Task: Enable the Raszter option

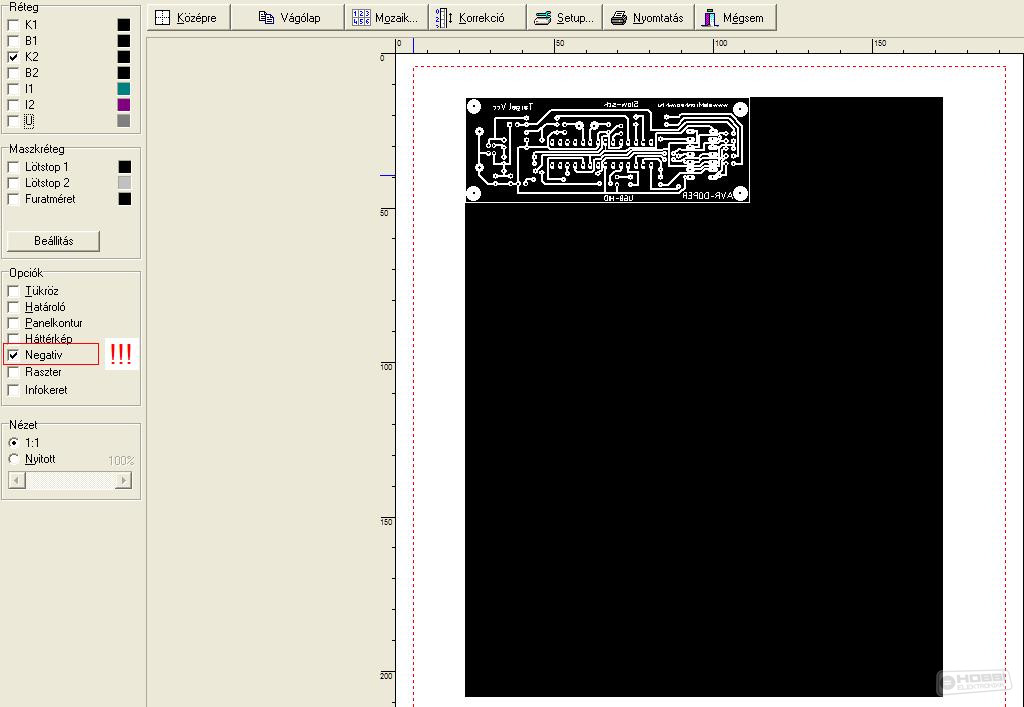Action: coord(13,372)
